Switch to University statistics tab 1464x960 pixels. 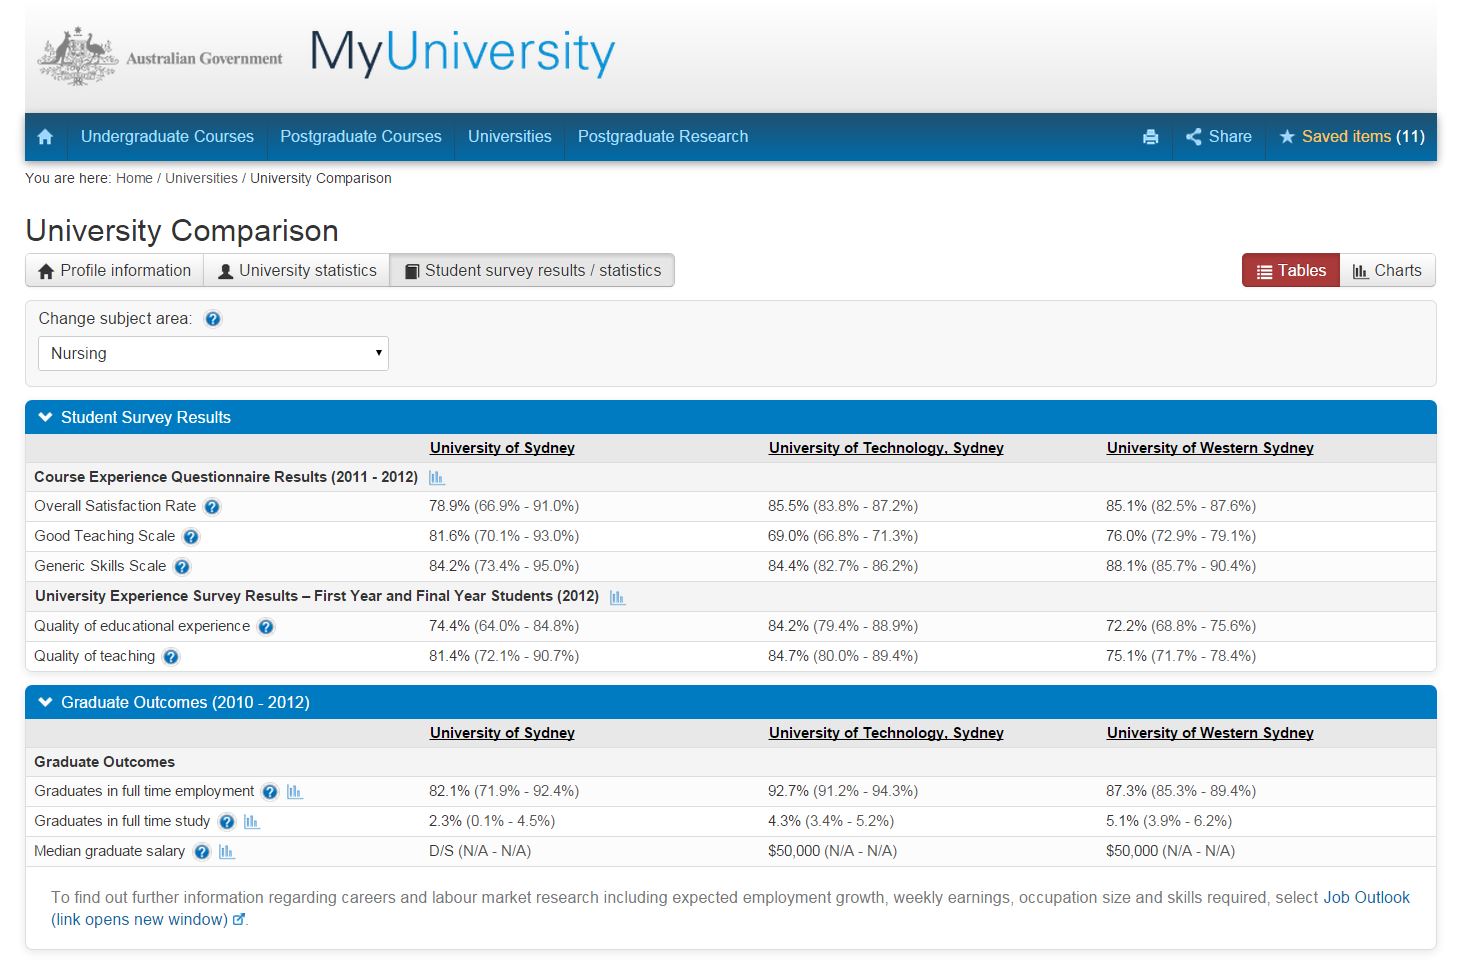coord(297,270)
